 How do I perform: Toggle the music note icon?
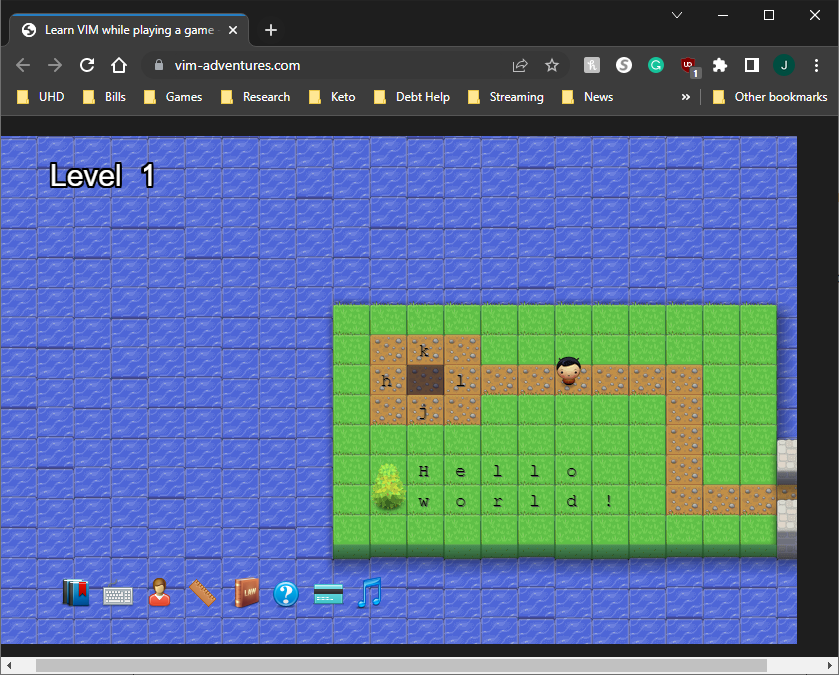point(369,592)
